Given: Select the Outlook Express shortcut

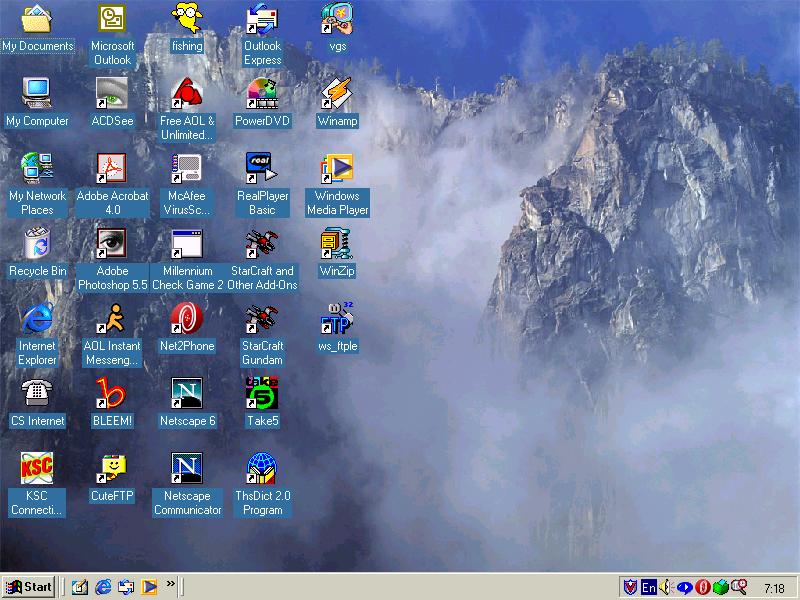Looking at the screenshot, I should 262,18.
